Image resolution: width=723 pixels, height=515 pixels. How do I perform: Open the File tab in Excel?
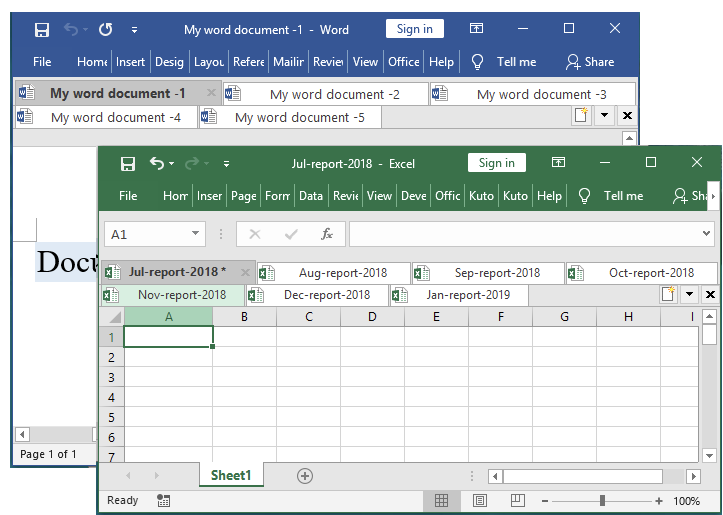click(128, 195)
